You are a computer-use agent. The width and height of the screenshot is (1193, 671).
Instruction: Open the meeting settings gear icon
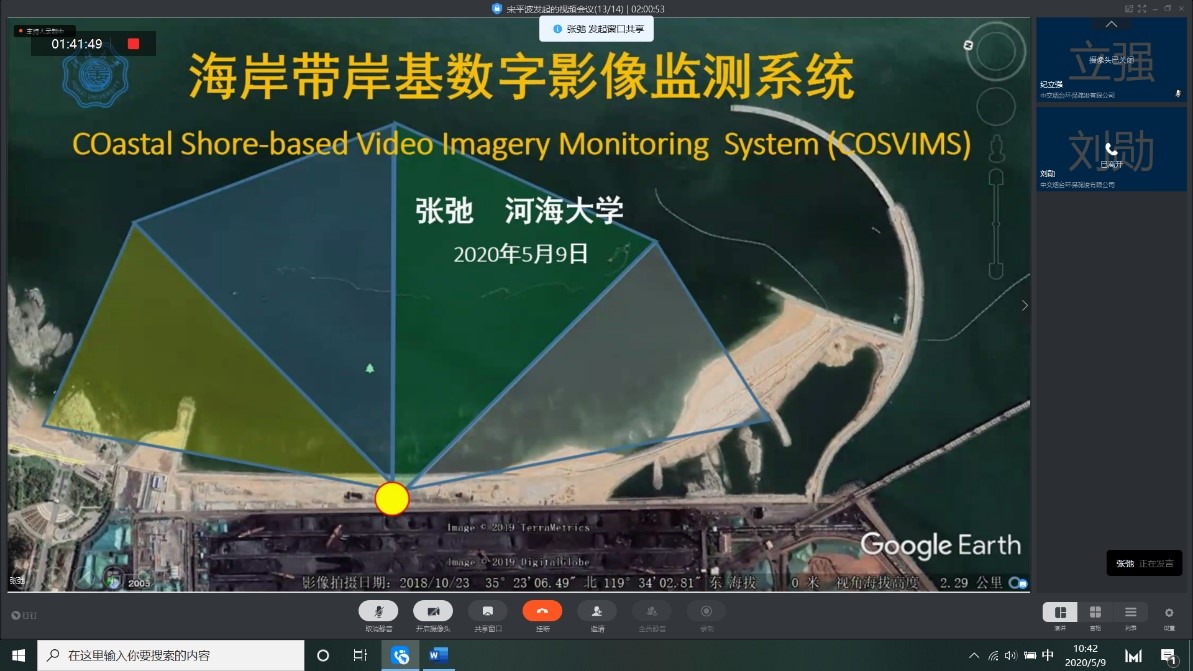(1169, 612)
